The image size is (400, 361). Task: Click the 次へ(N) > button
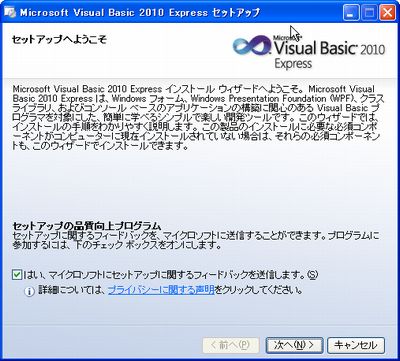click(294, 345)
